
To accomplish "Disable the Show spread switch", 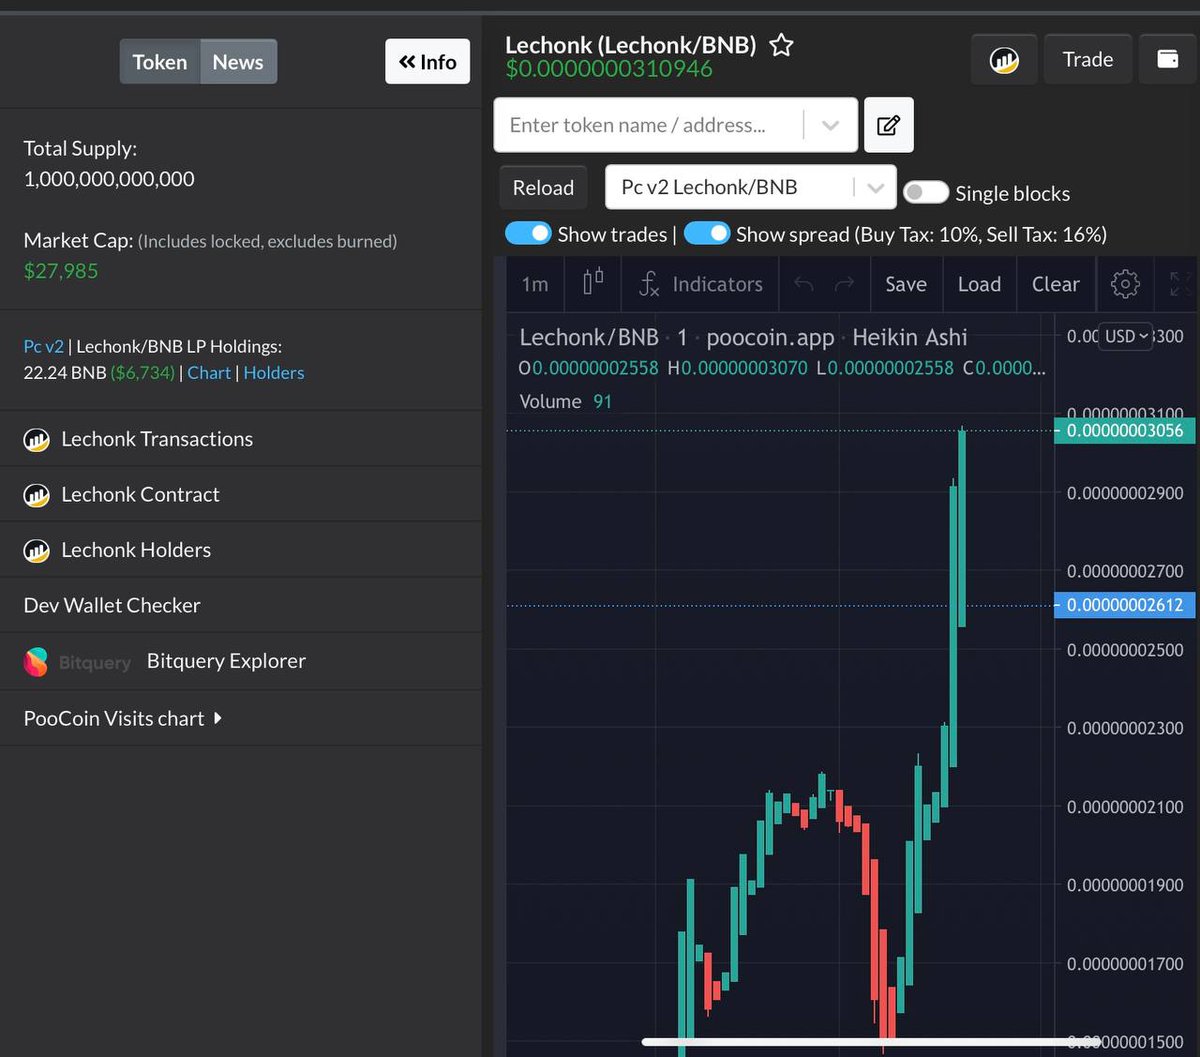I will pyautogui.click(x=707, y=234).
